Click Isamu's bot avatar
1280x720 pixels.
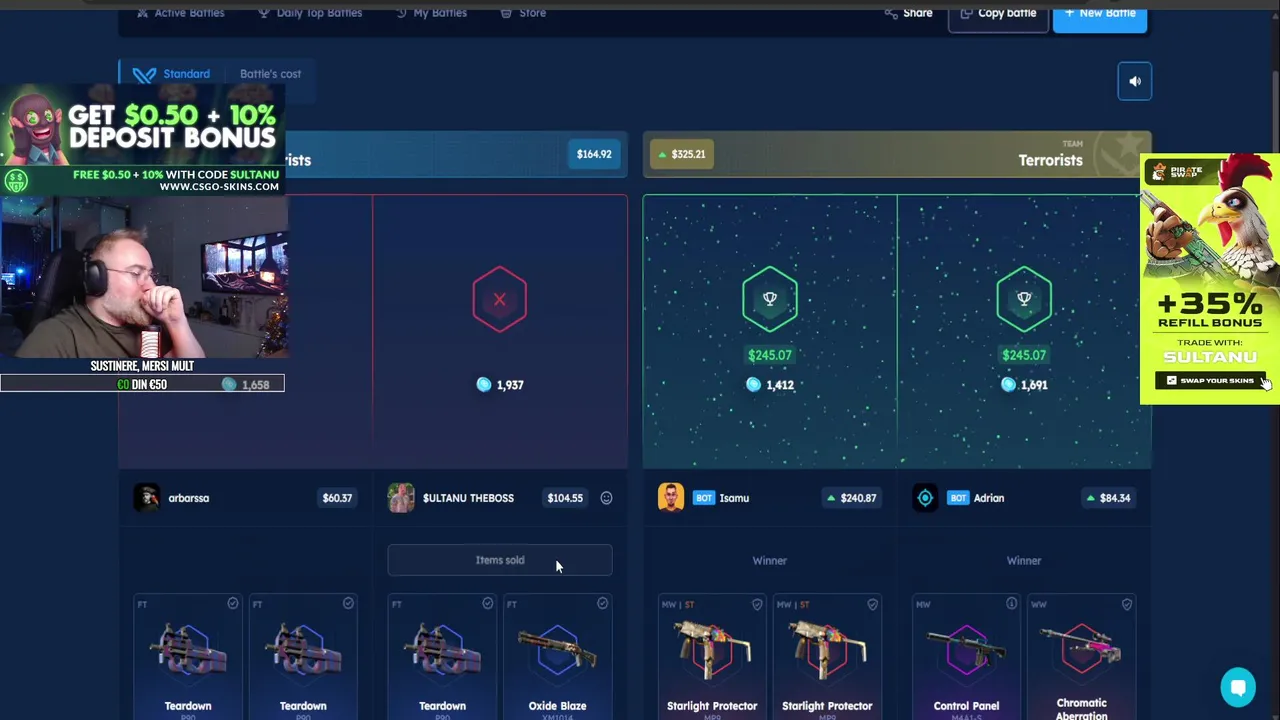pyautogui.click(x=671, y=498)
